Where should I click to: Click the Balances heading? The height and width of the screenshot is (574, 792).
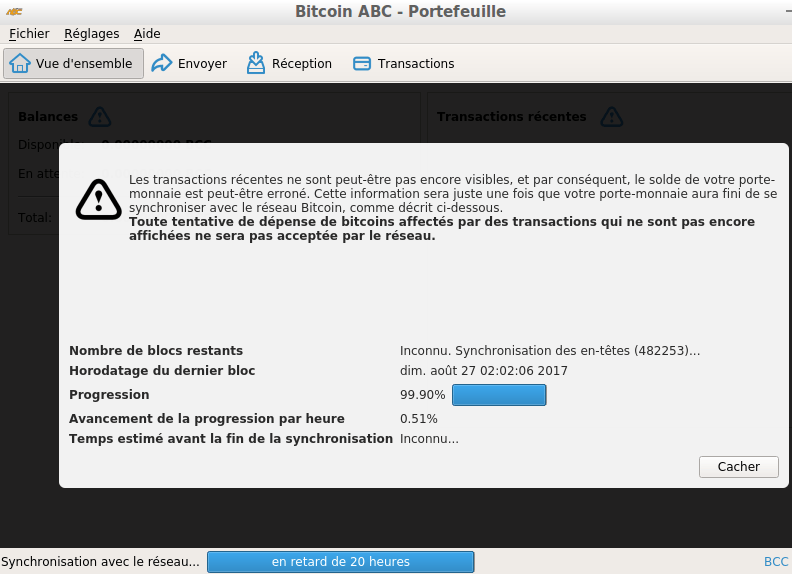(x=48, y=117)
